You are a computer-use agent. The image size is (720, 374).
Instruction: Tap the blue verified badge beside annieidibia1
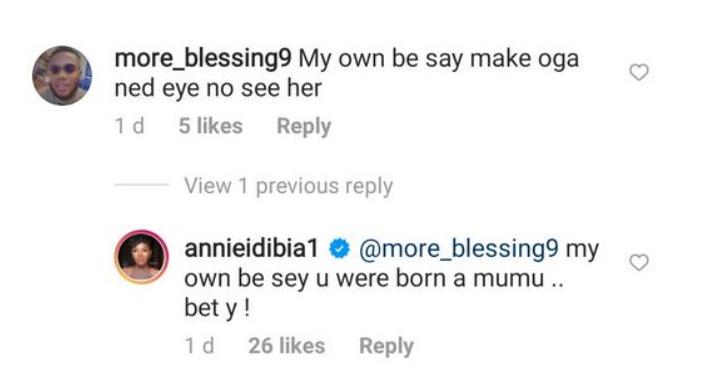[339, 249]
